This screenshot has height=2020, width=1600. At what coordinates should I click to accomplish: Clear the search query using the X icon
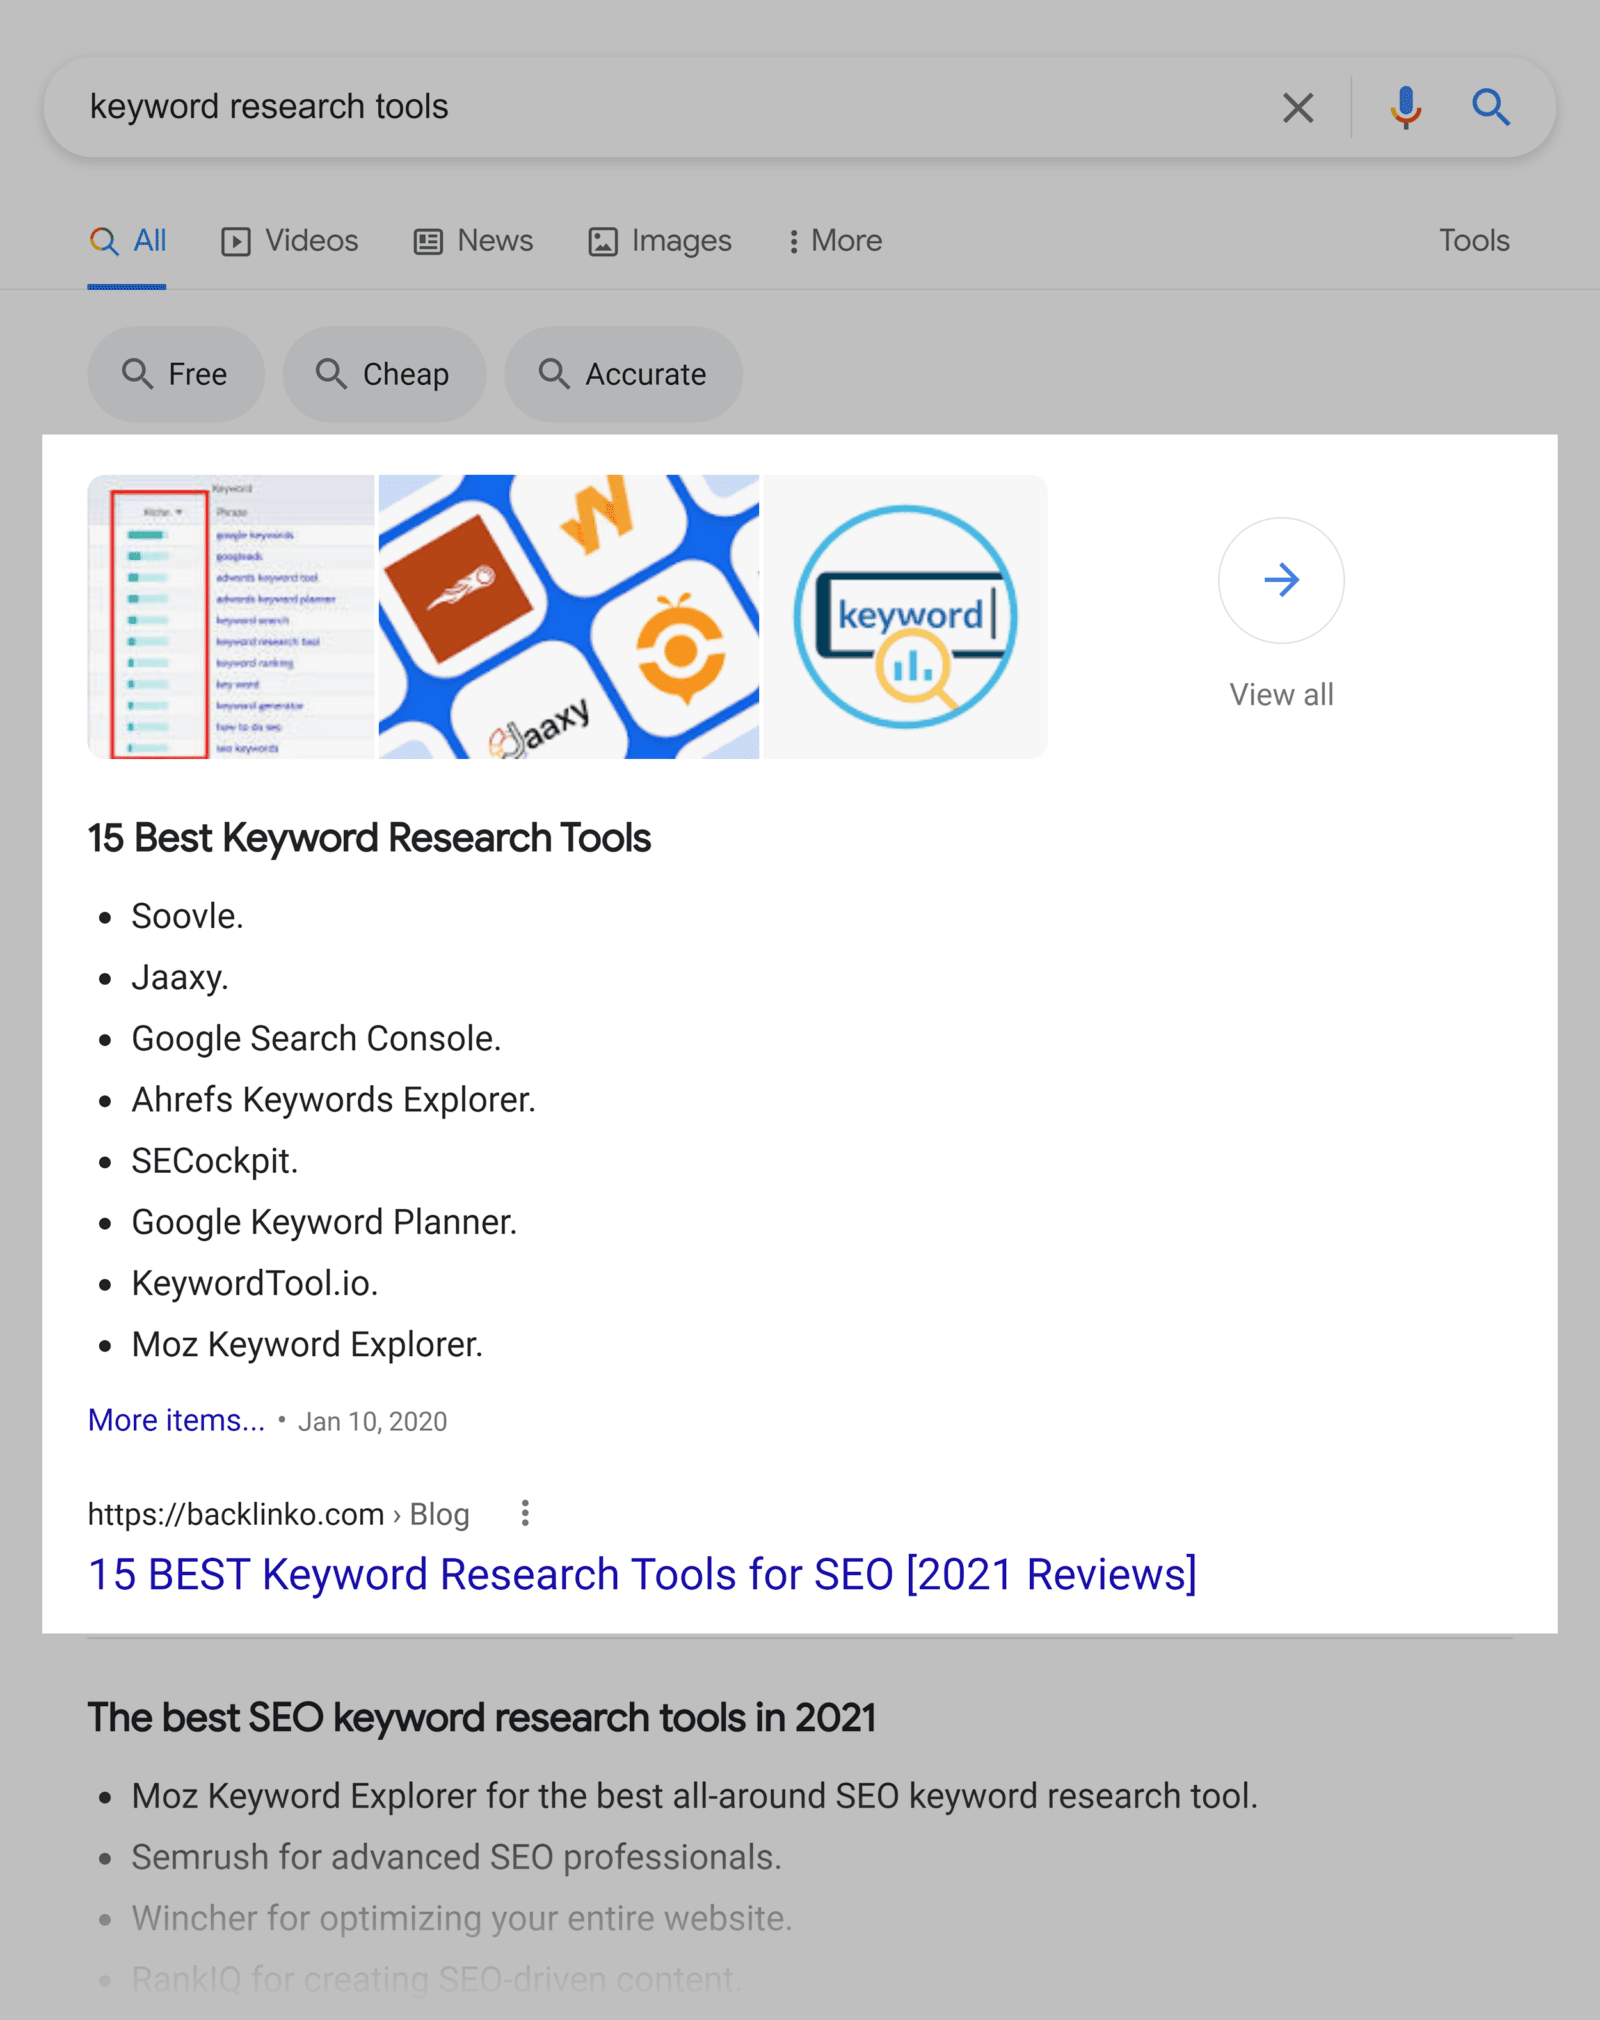[x=1297, y=107]
